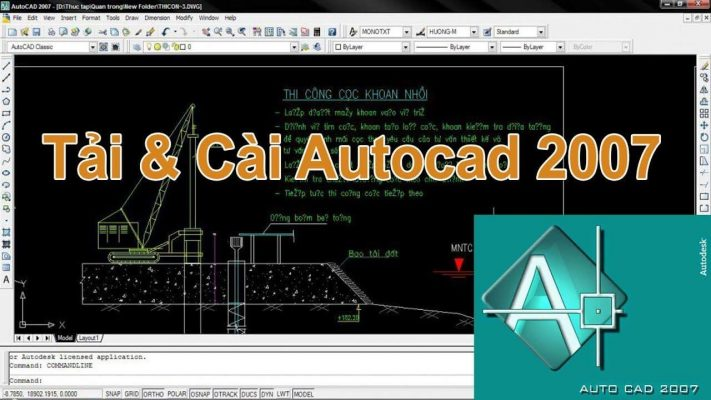
Task: Jump to last layout tab arrow
Action: [x=47, y=338]
